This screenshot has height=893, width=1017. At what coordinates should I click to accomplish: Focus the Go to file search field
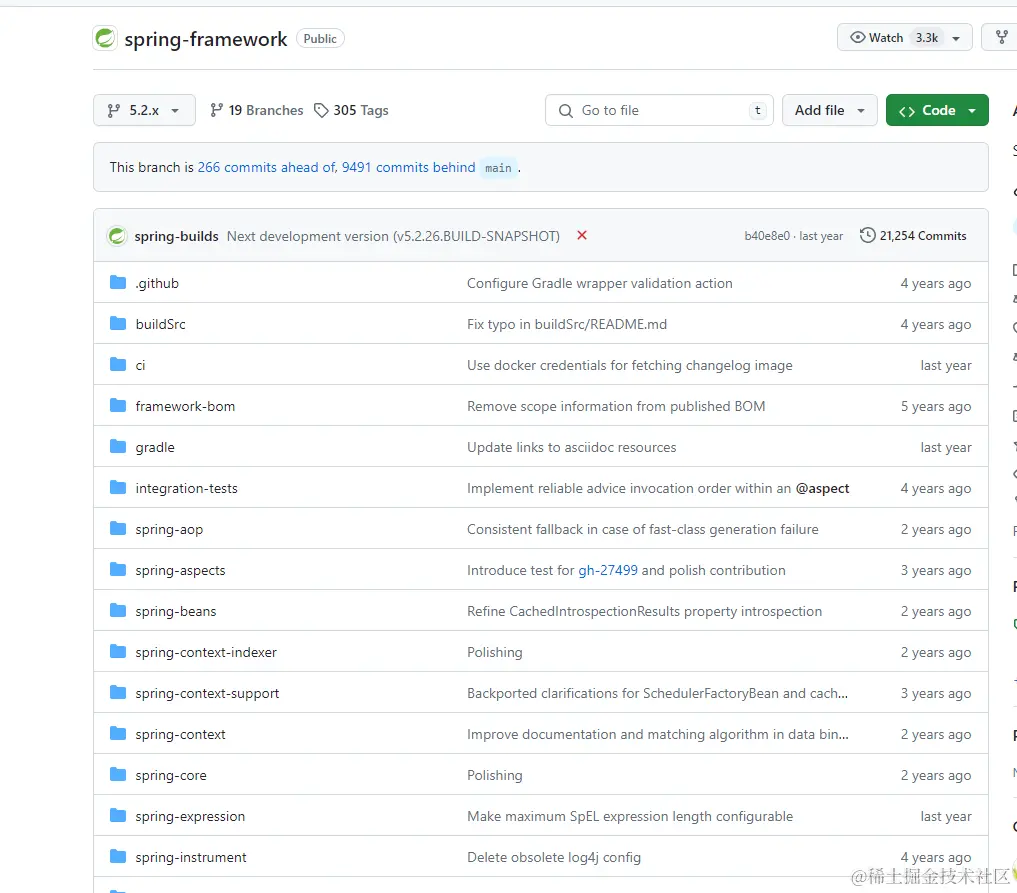click(659, 110)
